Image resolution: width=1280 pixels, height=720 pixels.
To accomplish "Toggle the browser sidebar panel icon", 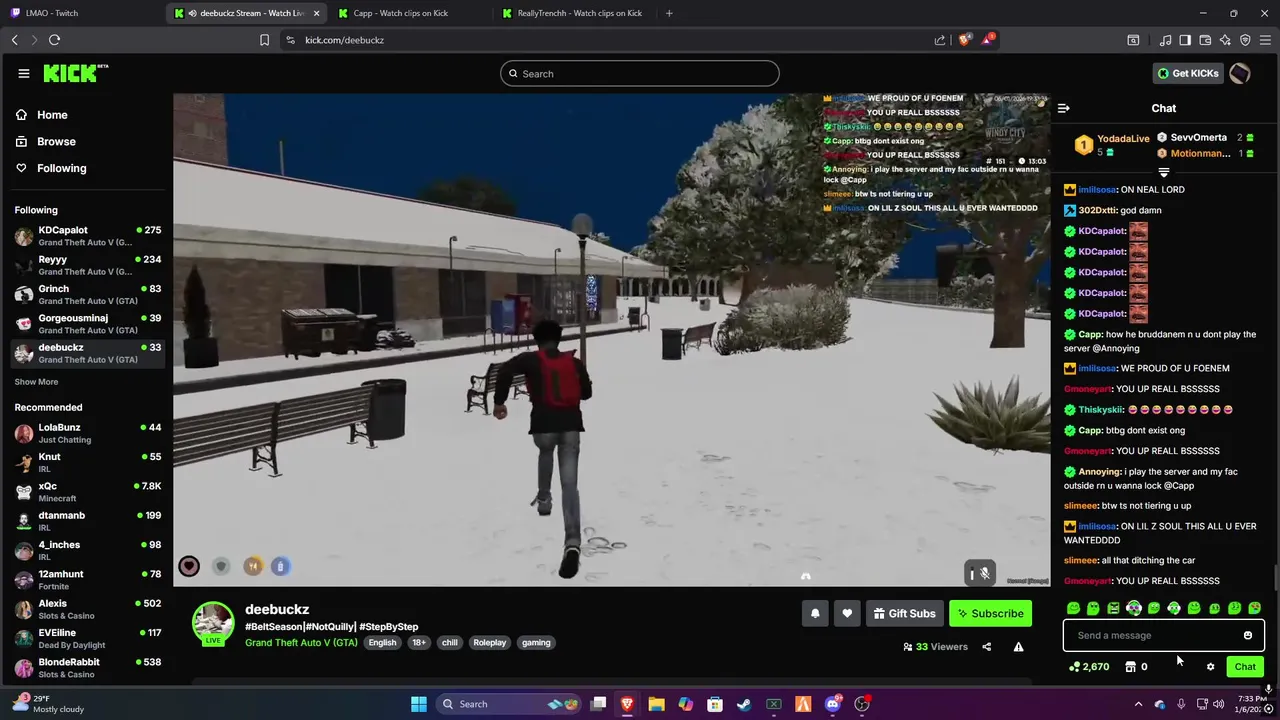I will pyautogui.click(x=1185, y=40).
